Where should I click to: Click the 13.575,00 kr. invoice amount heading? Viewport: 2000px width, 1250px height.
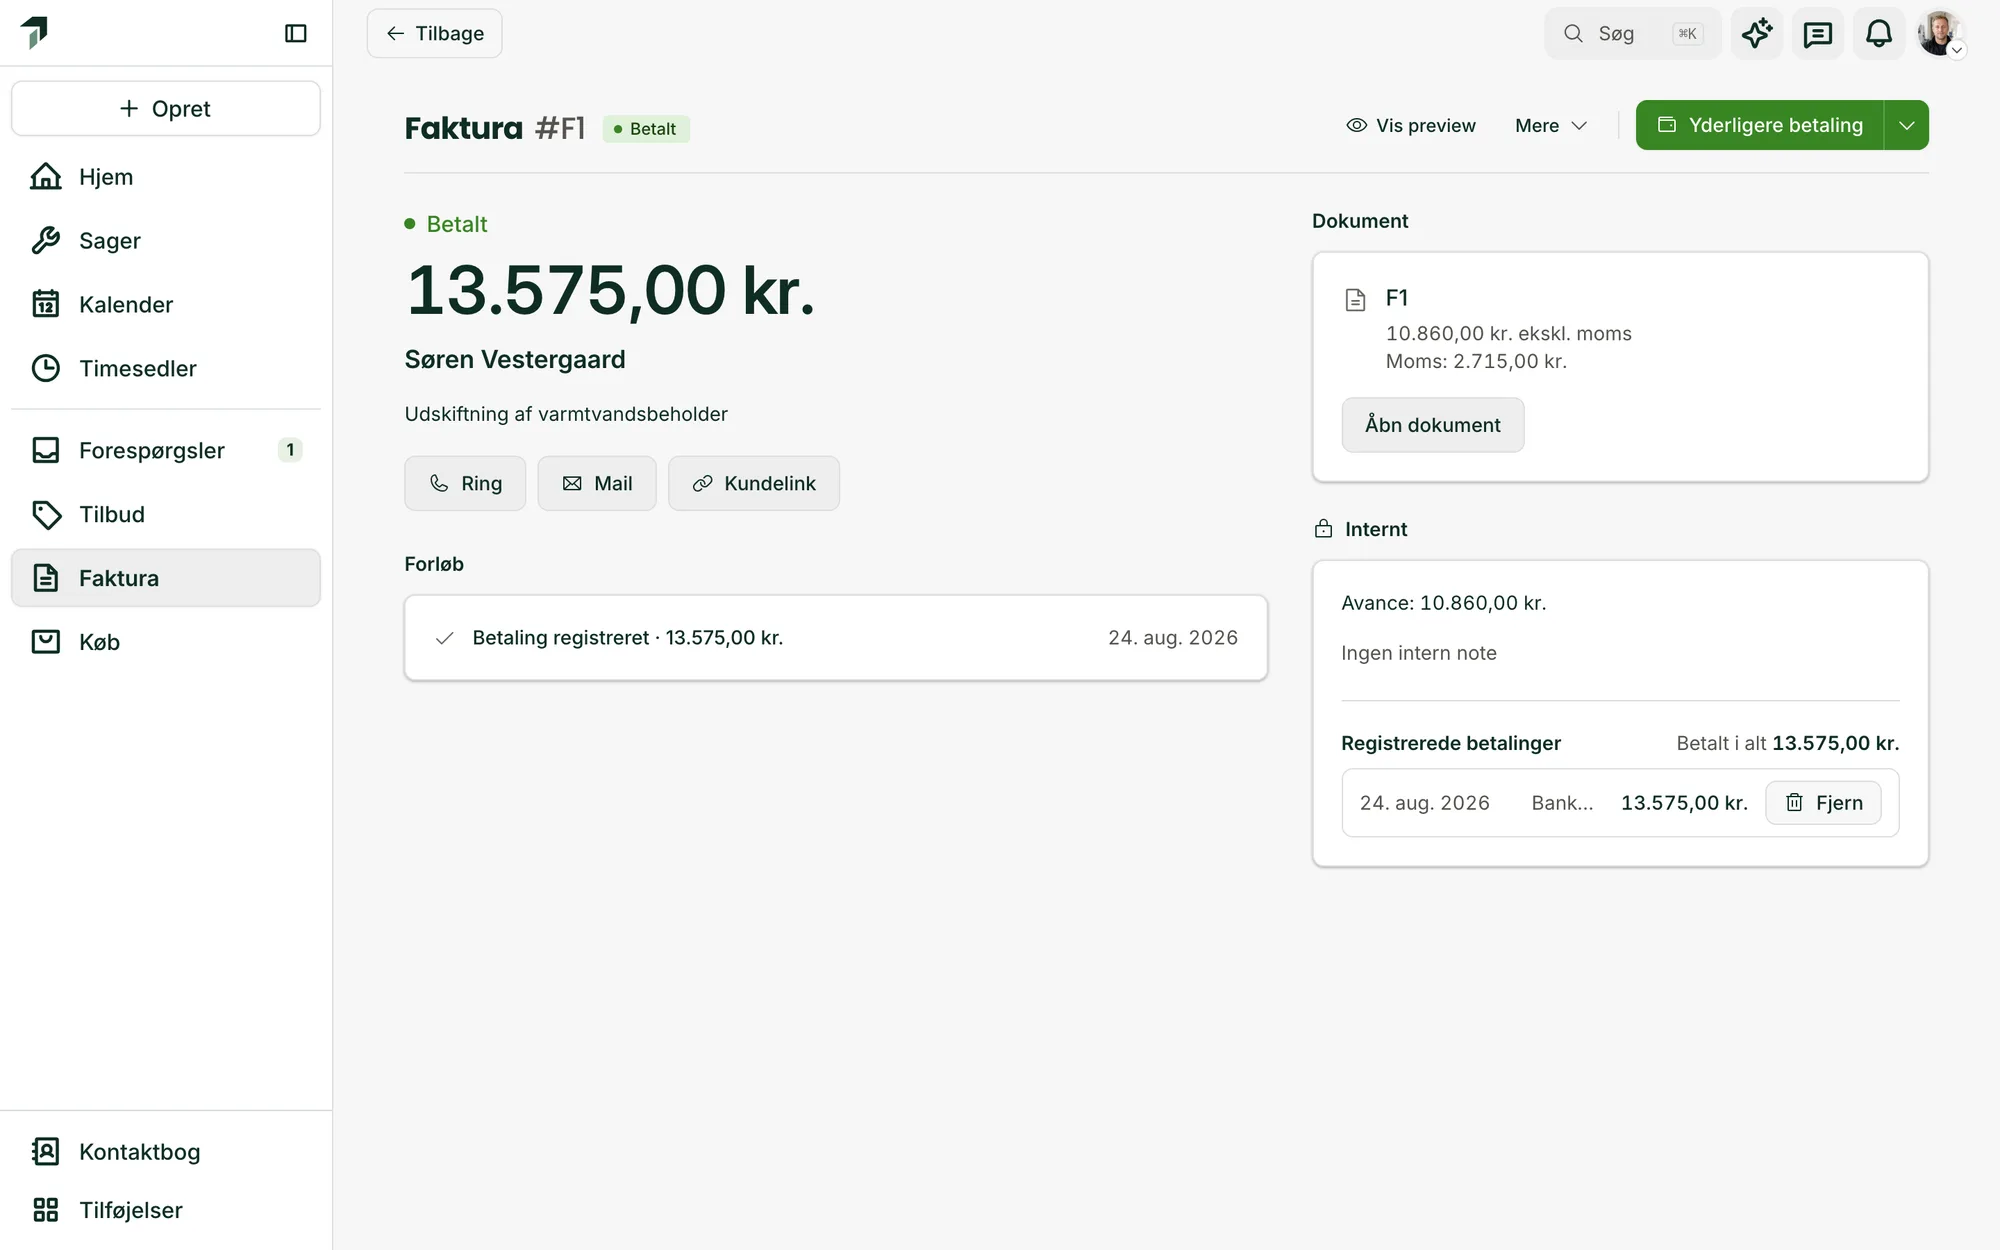610,291
